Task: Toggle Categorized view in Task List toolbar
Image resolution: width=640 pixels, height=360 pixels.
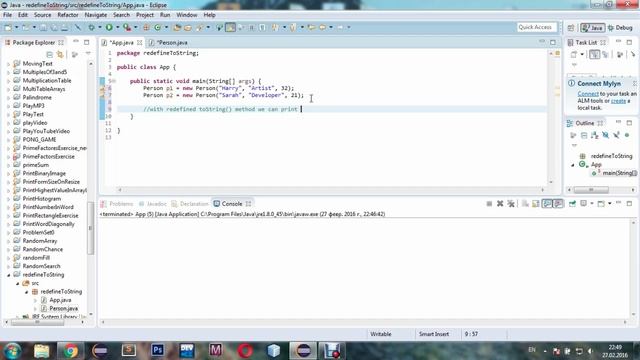Action: [594, 54]
